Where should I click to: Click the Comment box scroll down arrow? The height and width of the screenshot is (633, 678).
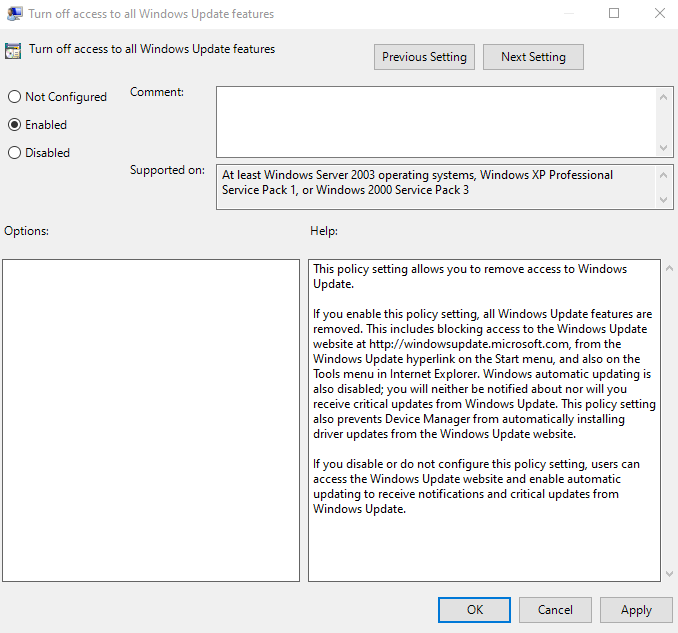tap(663, 148)
